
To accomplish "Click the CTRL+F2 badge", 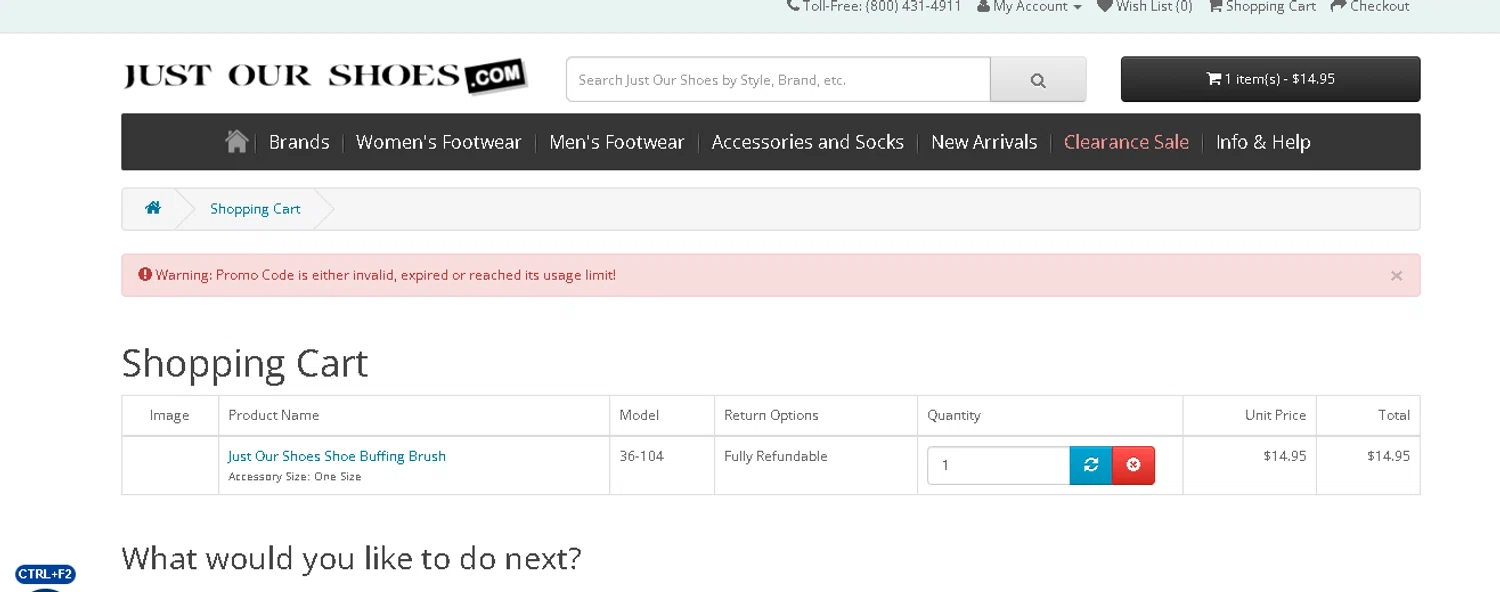I will pos(45,574).
